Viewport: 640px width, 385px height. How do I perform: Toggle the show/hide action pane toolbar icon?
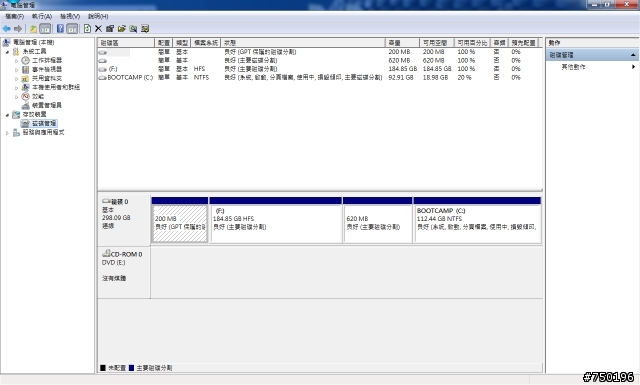tap(72, 29)
